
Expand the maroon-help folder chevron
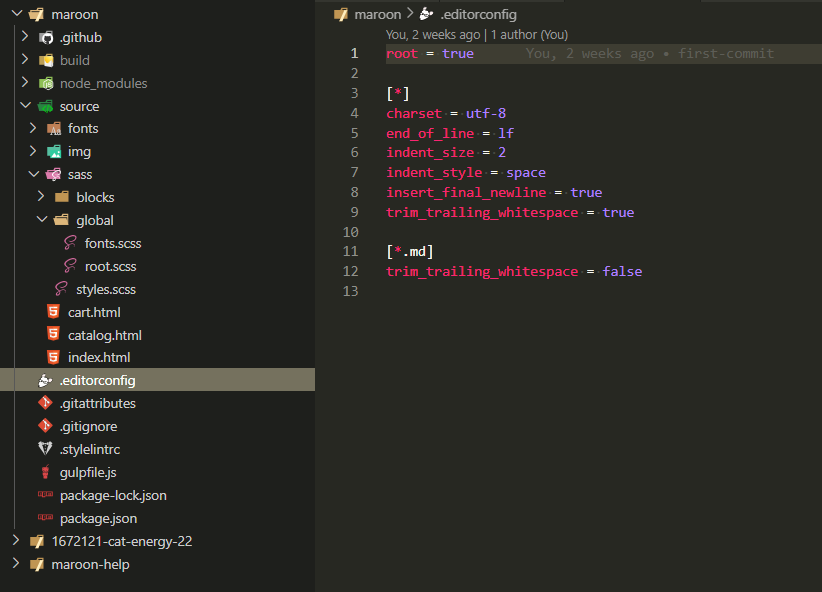[x=16, y=564]
